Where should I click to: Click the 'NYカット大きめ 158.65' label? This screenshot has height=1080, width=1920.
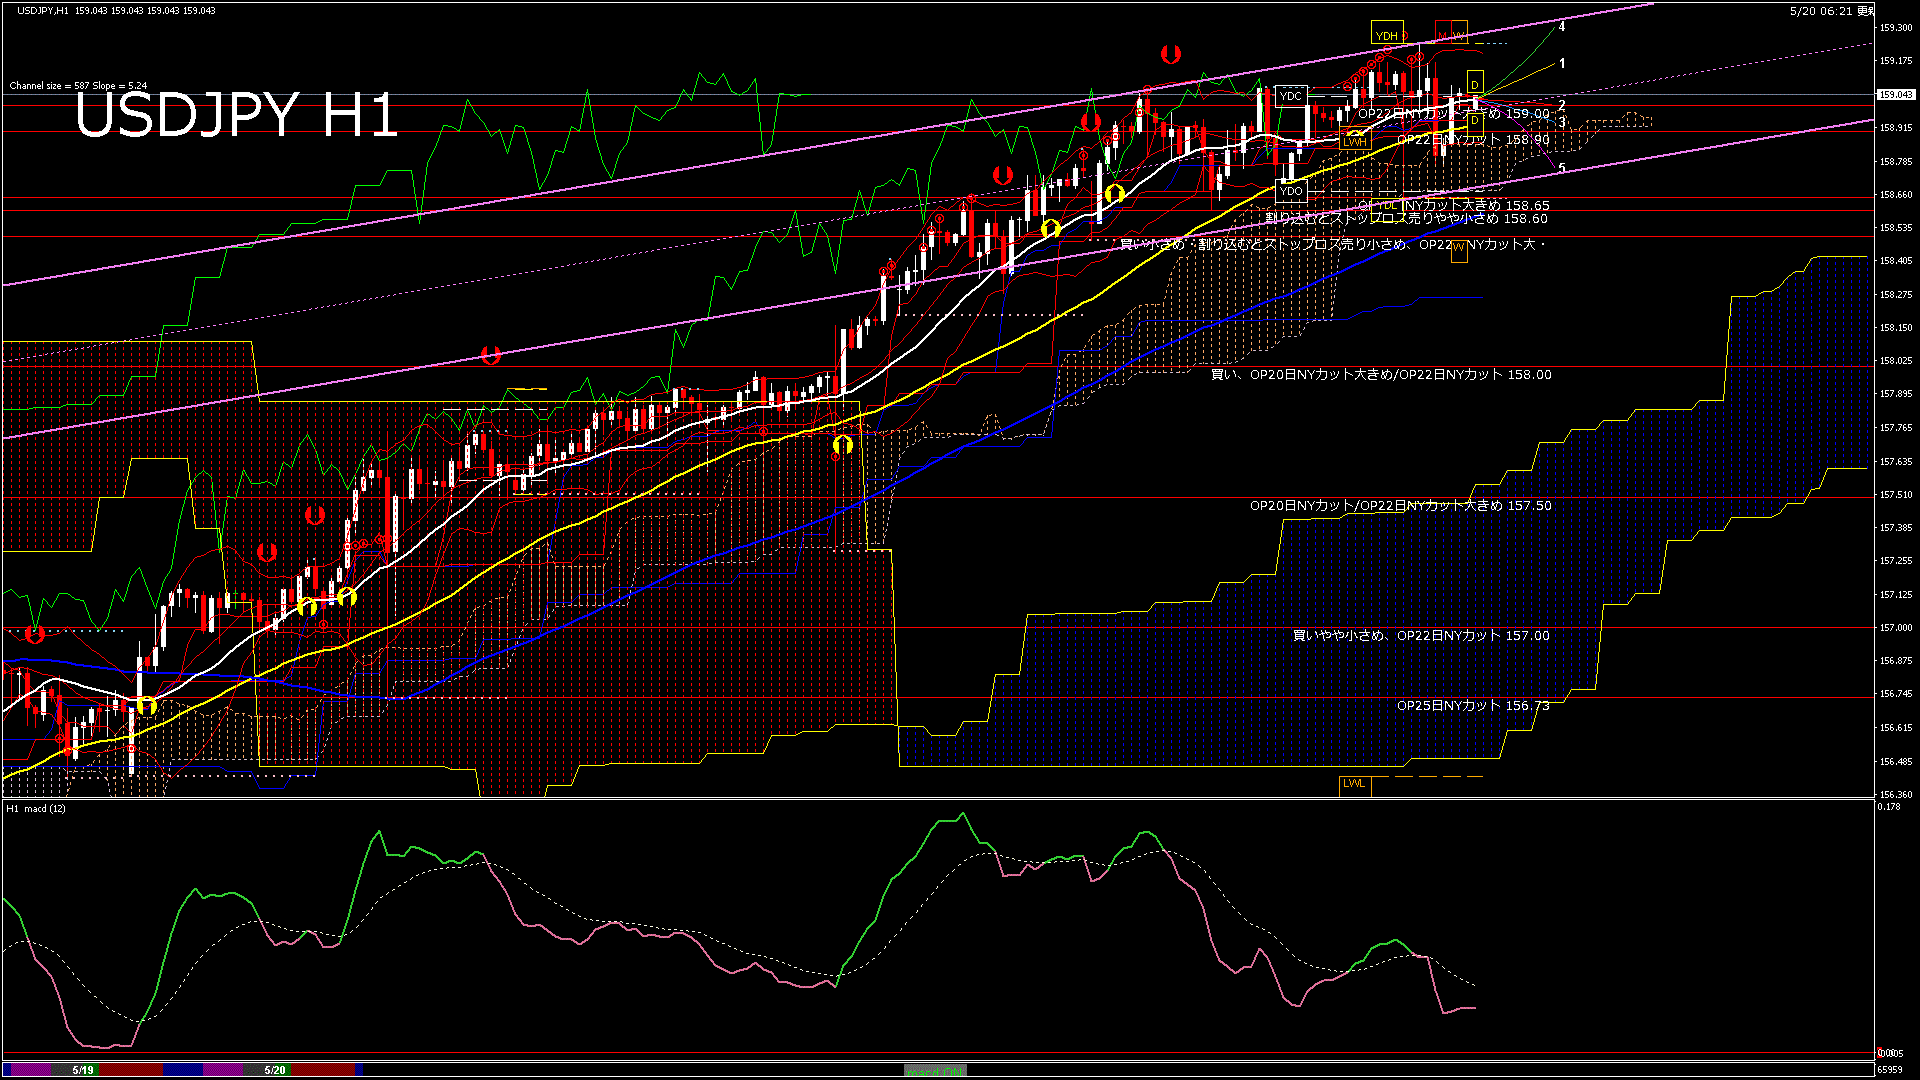click(1477, 205)
